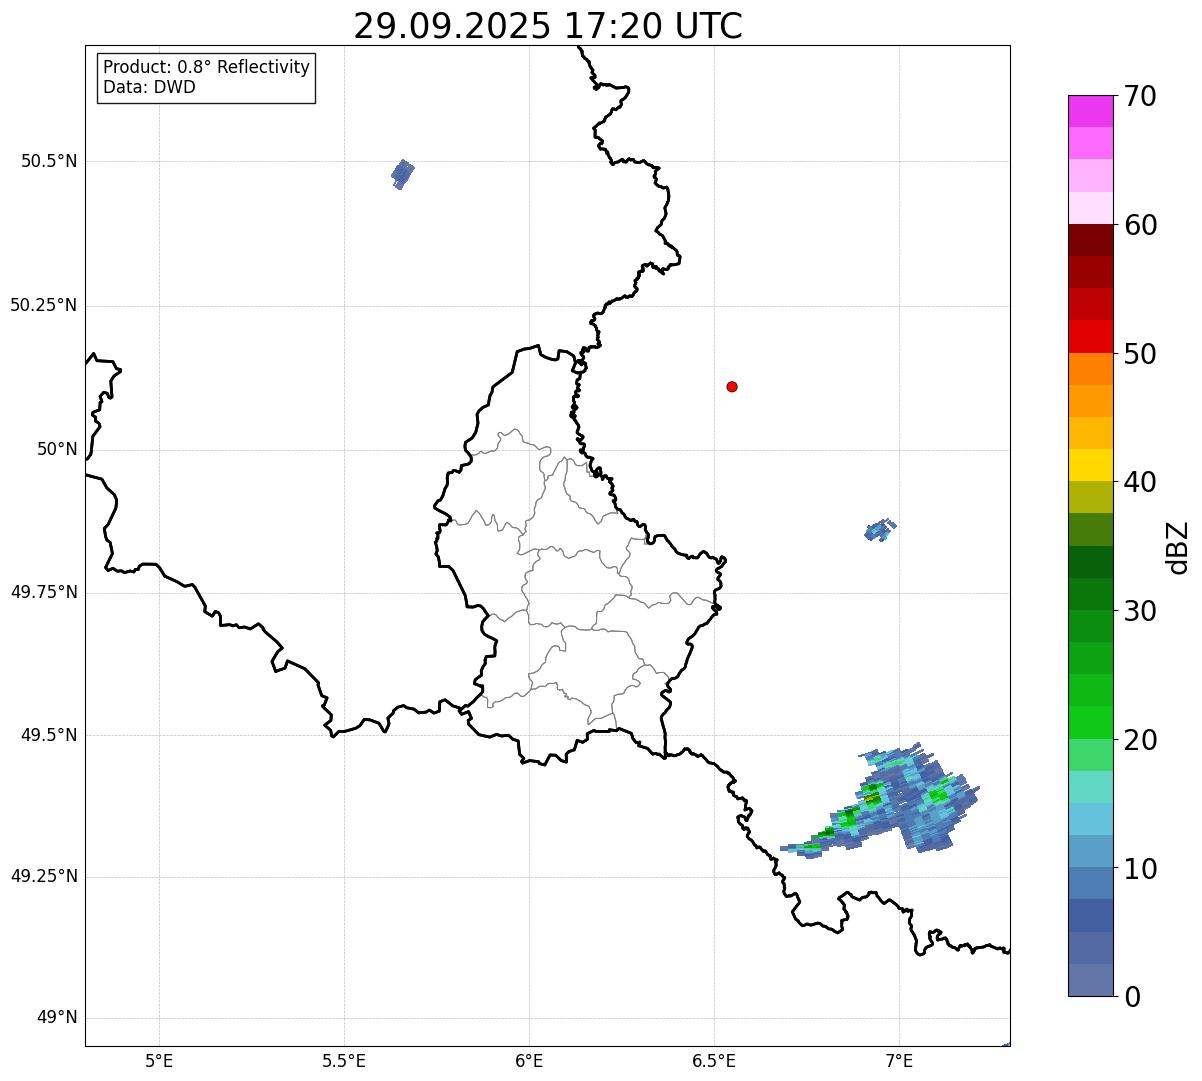Click the '49.75°N' latitude label
Image resolution: width=1202 pixels, height=1081 pixels.
44,592
